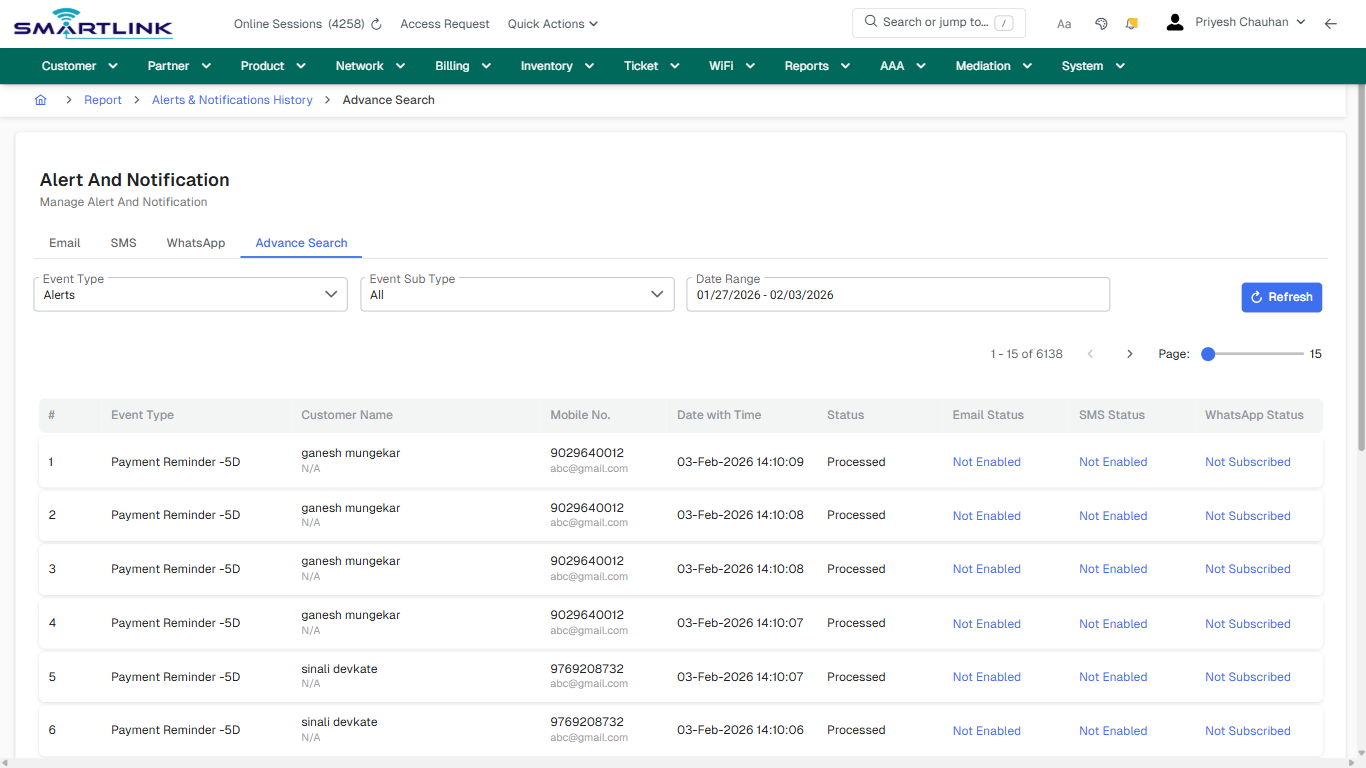Switch to the Email tab
This screenshot has width=1366, height=768.
pos(64,242)
